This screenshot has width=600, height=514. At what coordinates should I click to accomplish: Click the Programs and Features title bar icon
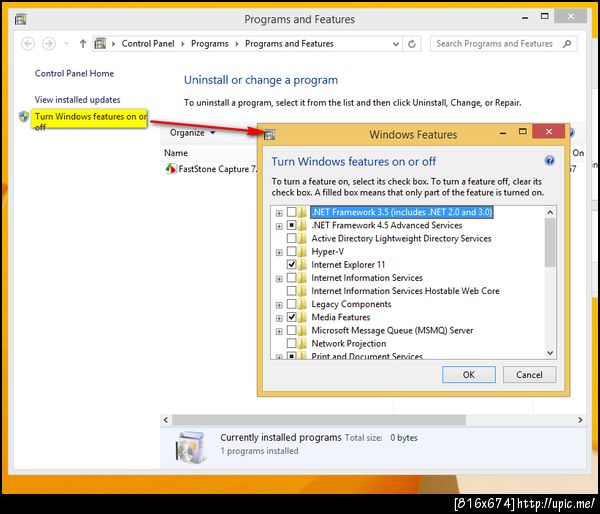pos(20,19)
